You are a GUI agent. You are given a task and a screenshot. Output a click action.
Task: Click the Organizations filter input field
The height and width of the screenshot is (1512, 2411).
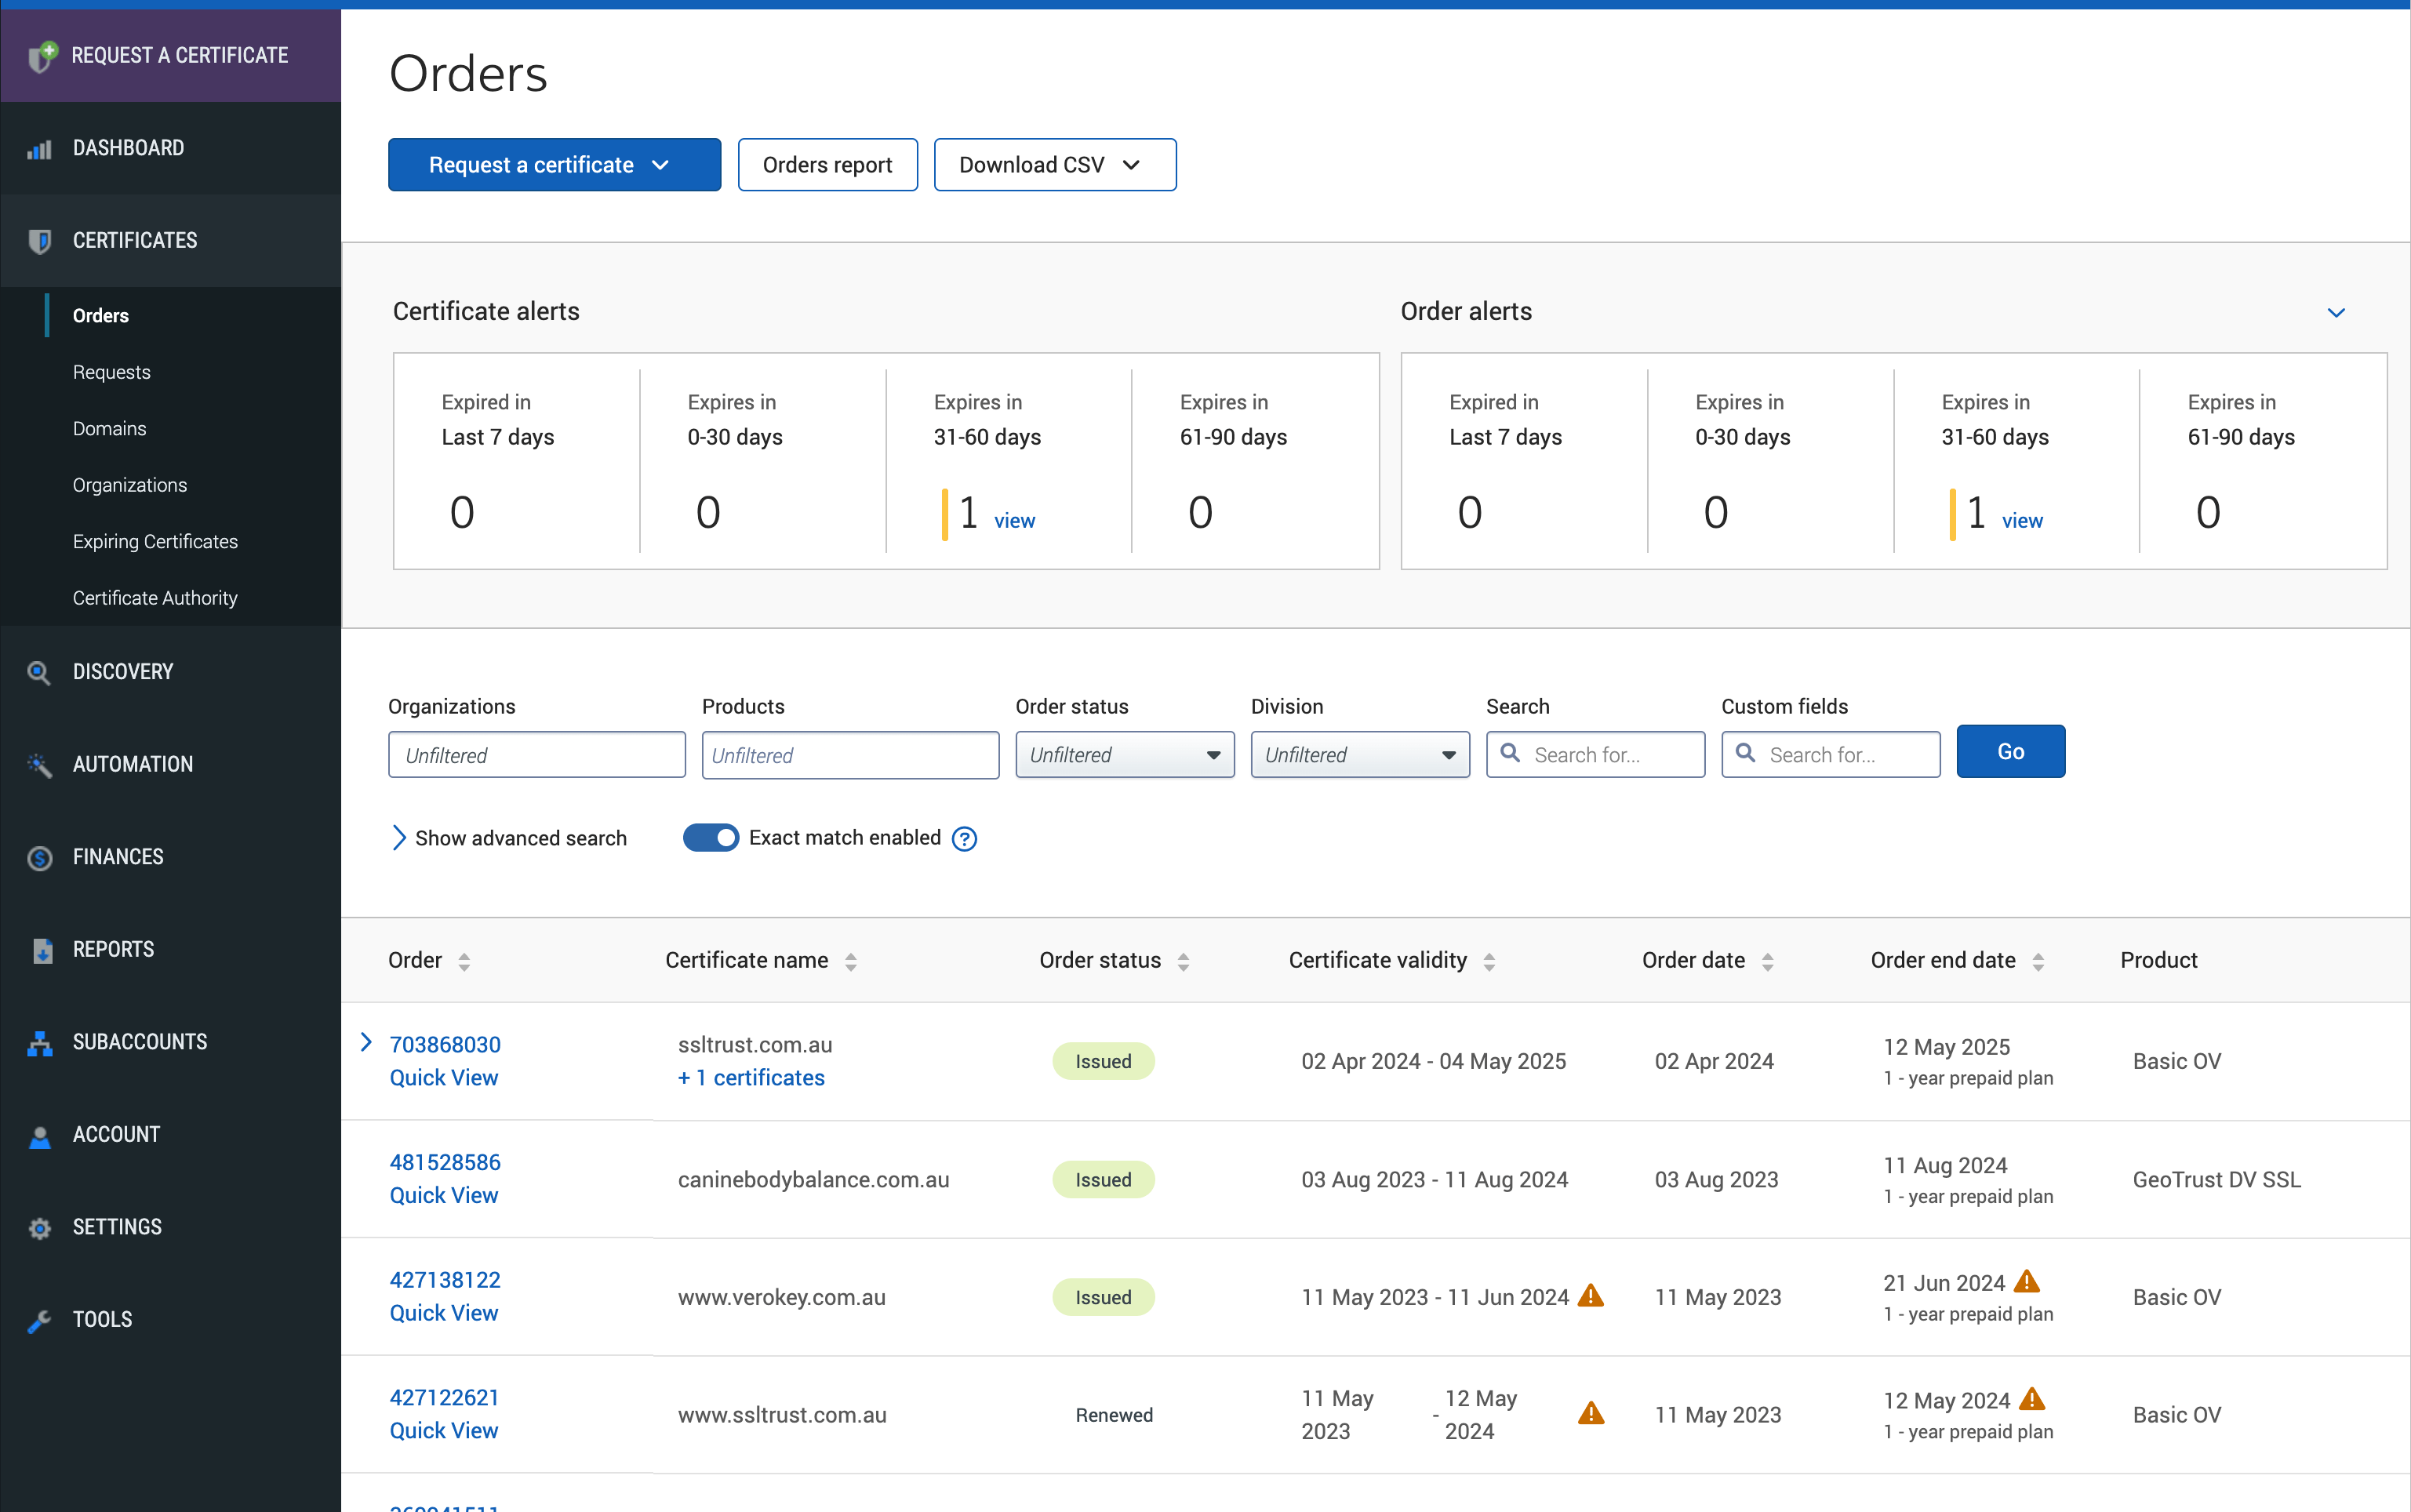click(x=536, y=755)
